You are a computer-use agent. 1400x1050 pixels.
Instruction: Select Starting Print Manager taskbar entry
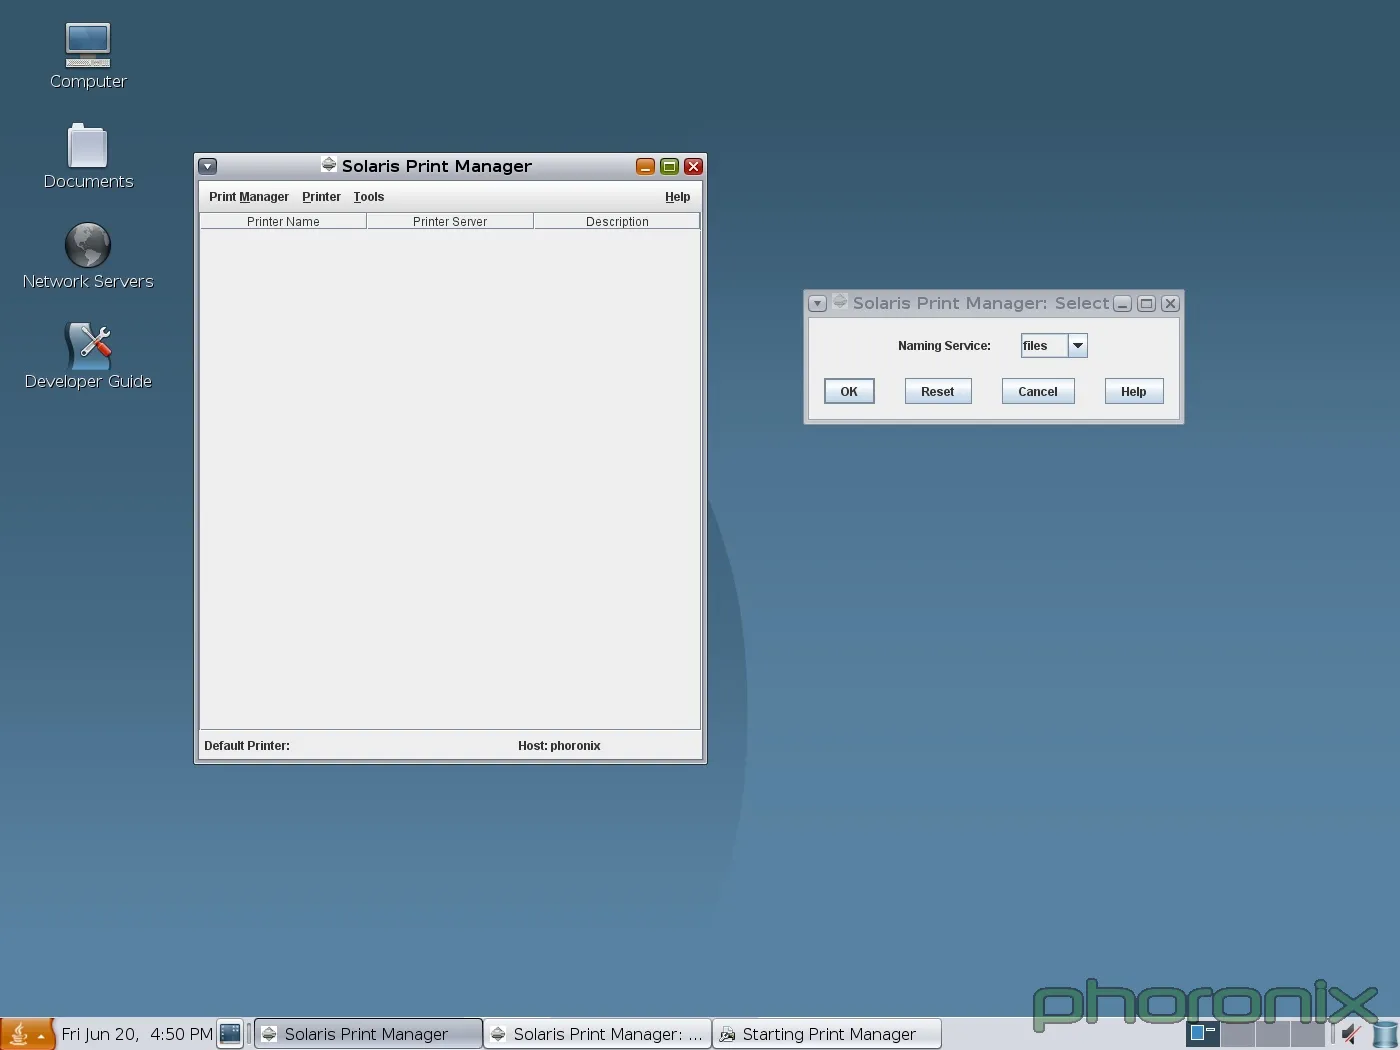click(x=827, y=1034)
